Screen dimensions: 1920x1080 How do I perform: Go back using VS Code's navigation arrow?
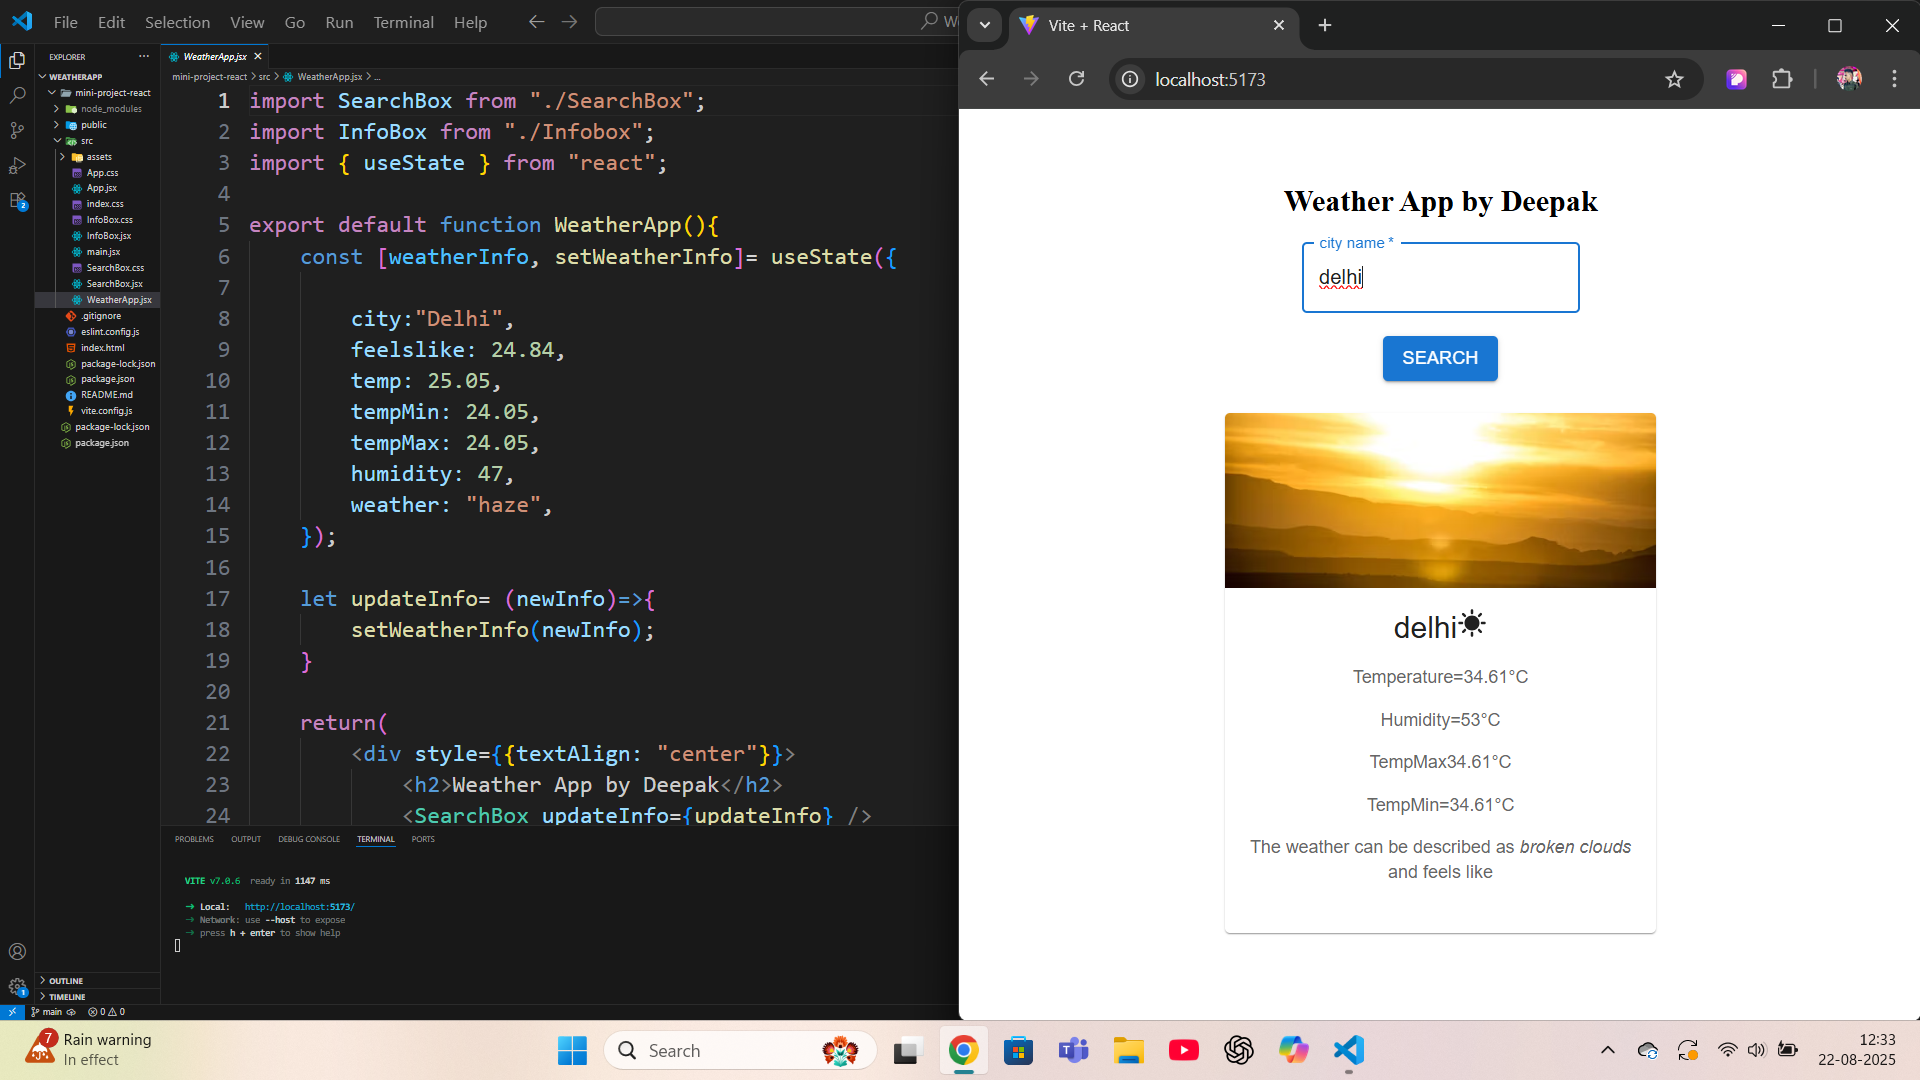click(x=537, y=22)
